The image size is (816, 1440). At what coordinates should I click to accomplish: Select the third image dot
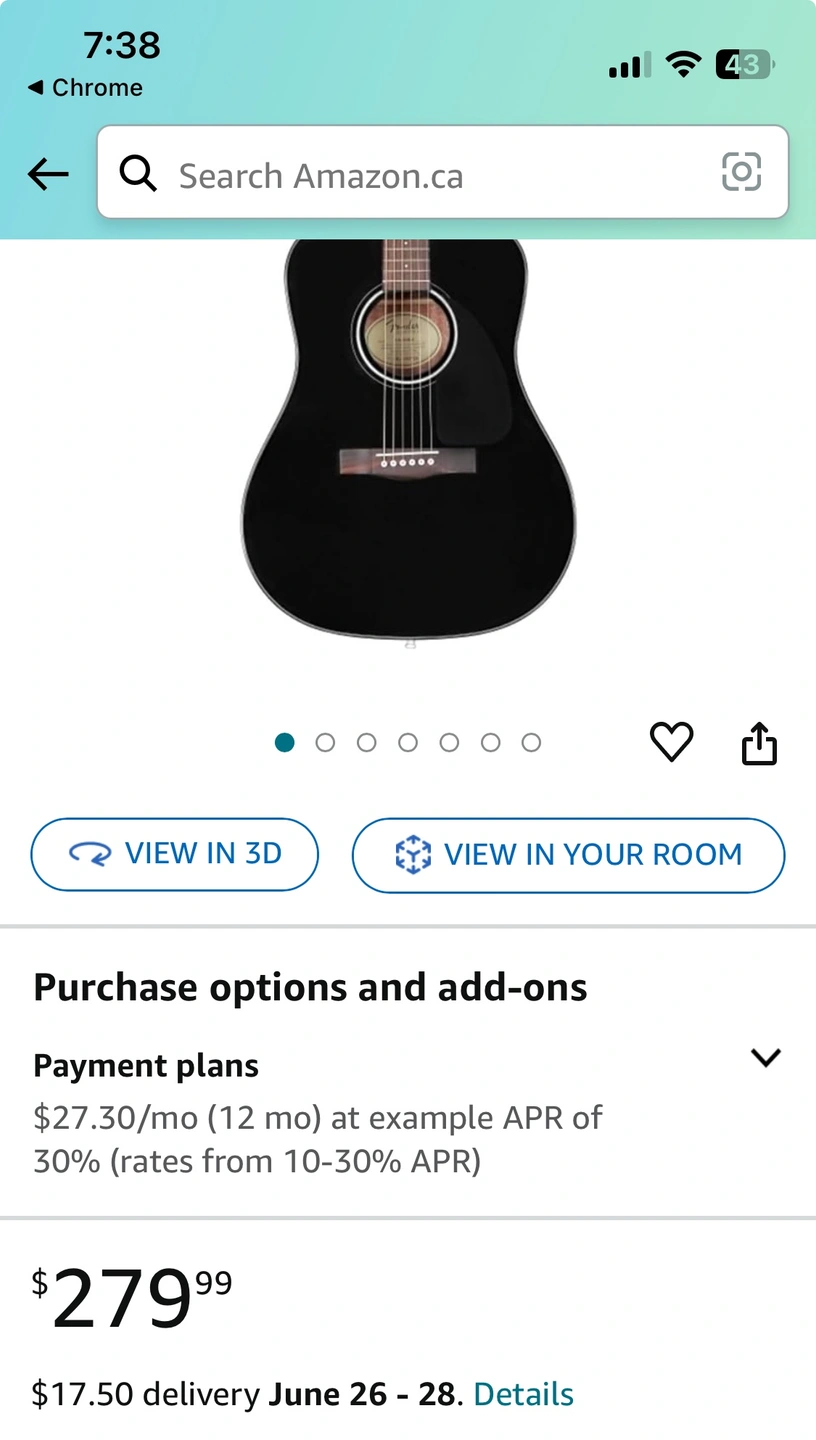point(367,742)
